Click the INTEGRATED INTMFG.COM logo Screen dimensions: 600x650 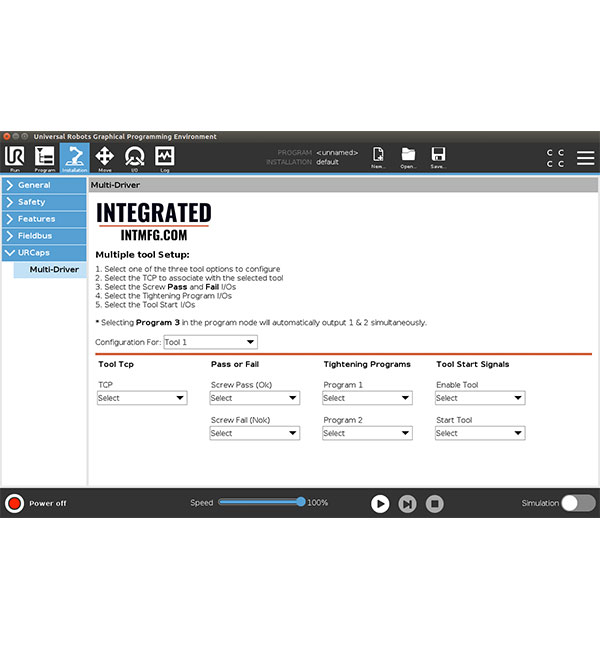154,222
